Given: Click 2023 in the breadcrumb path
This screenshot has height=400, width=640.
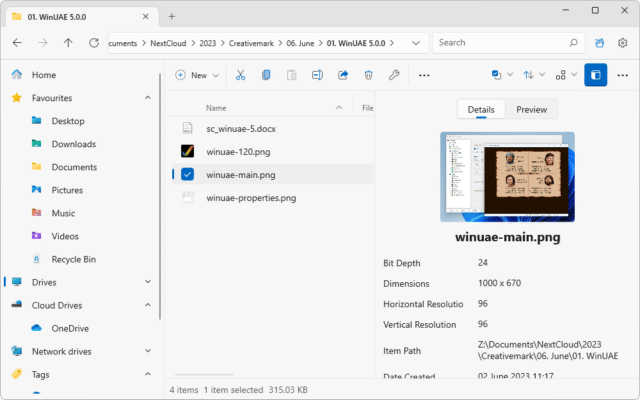Looking at the screenshot, I should point(208,43).
